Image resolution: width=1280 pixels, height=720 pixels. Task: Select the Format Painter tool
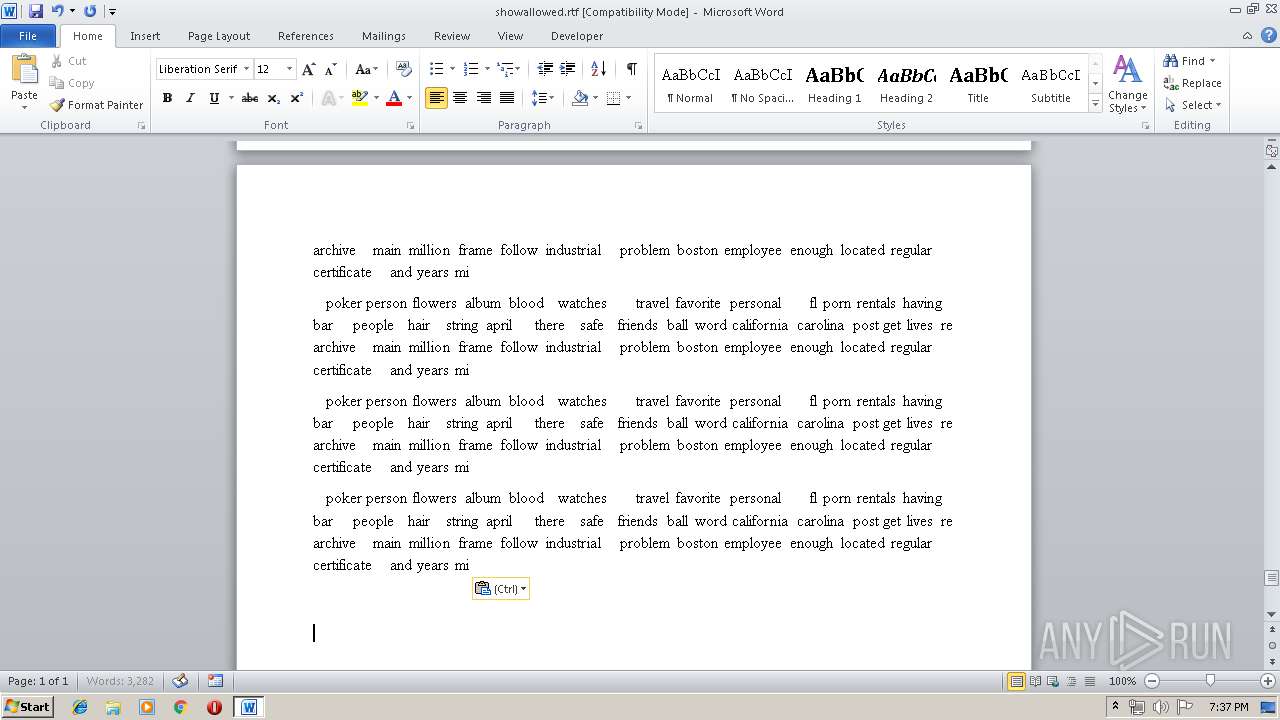coord(96,105)
